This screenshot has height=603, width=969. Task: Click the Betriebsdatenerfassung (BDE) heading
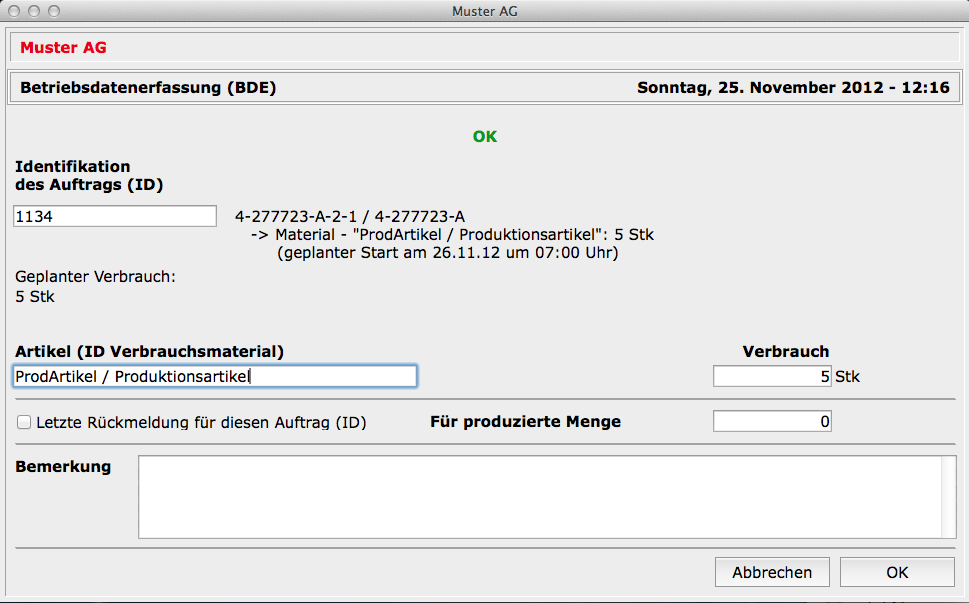(148, 87)
